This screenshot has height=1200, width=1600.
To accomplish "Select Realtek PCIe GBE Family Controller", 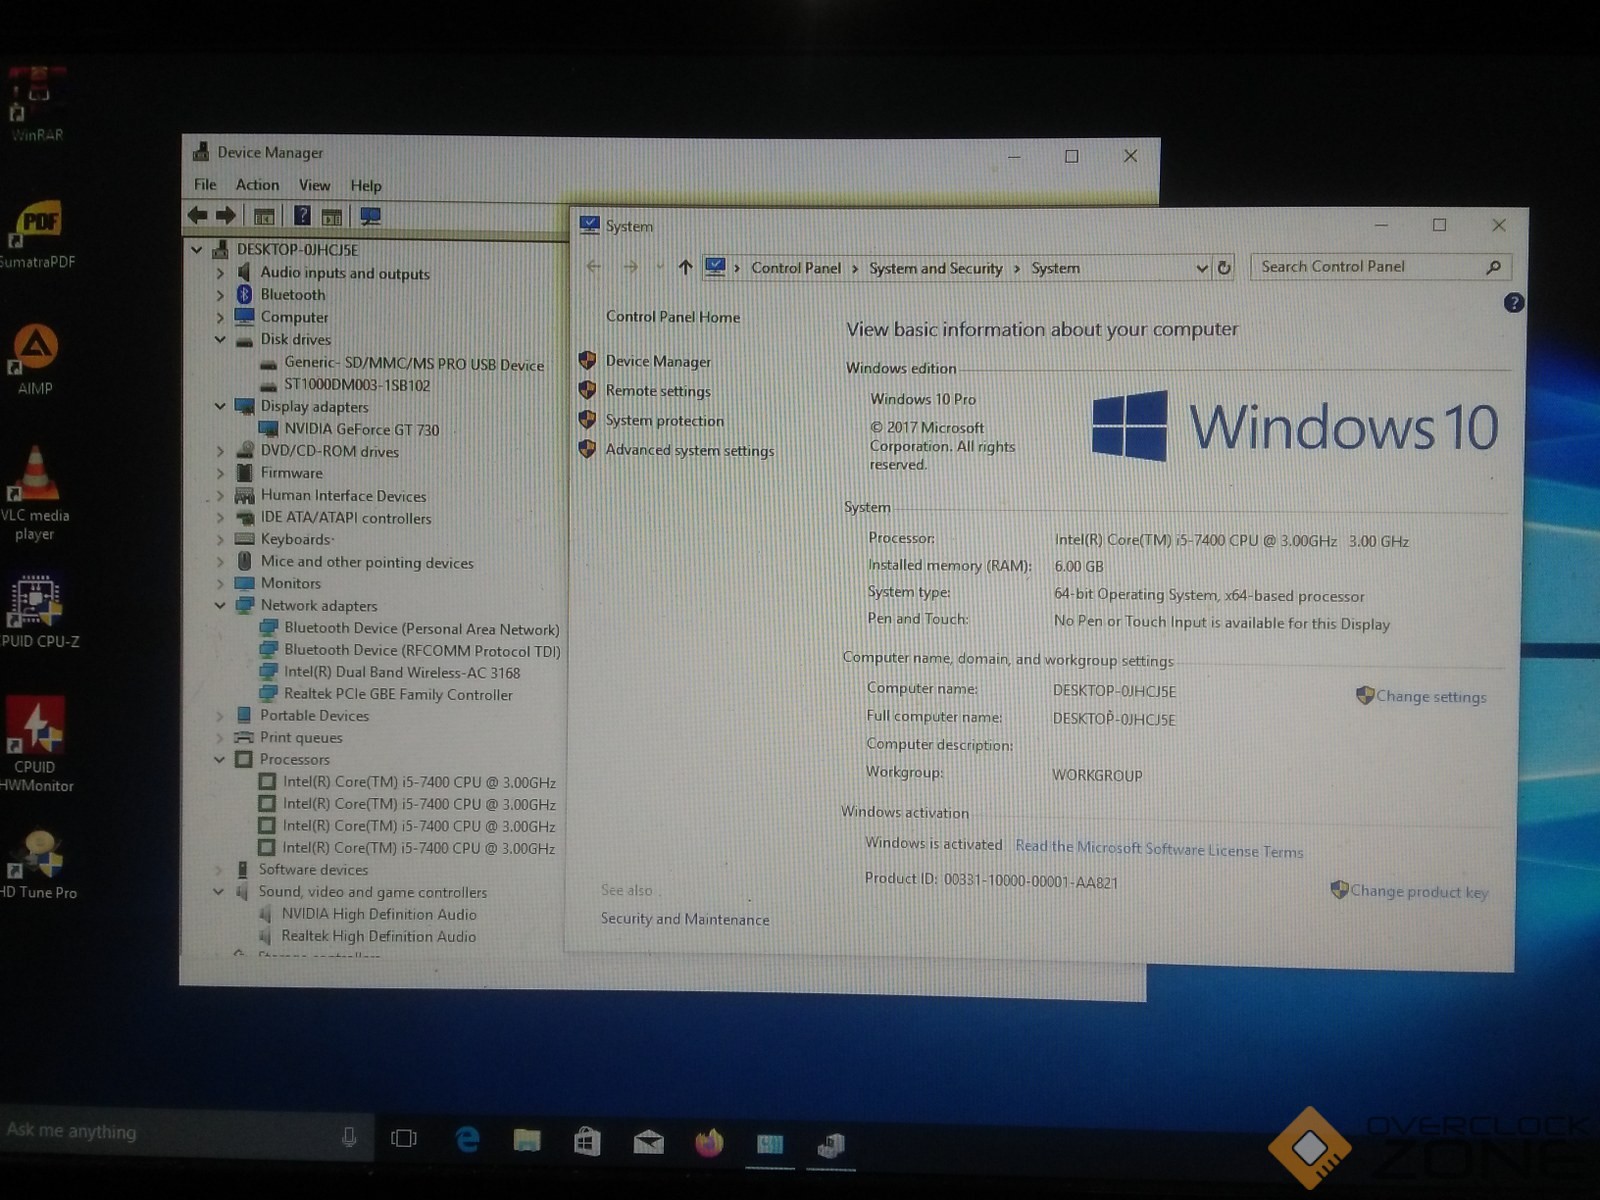I will [x=398, y=695].
